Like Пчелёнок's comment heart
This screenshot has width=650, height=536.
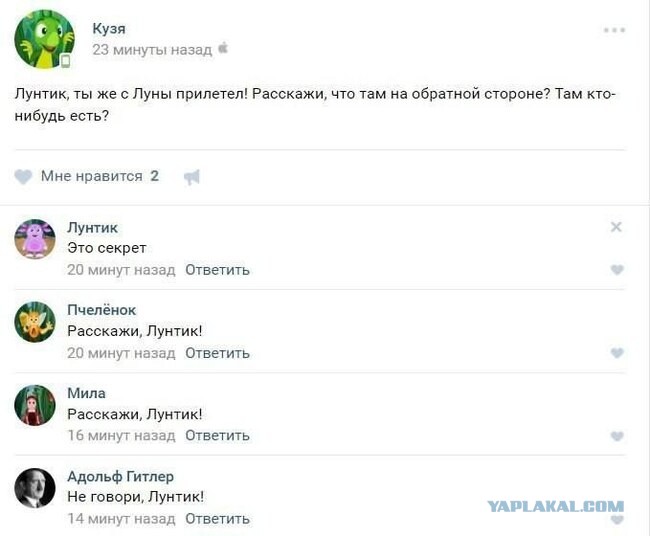tap(617, 353)
